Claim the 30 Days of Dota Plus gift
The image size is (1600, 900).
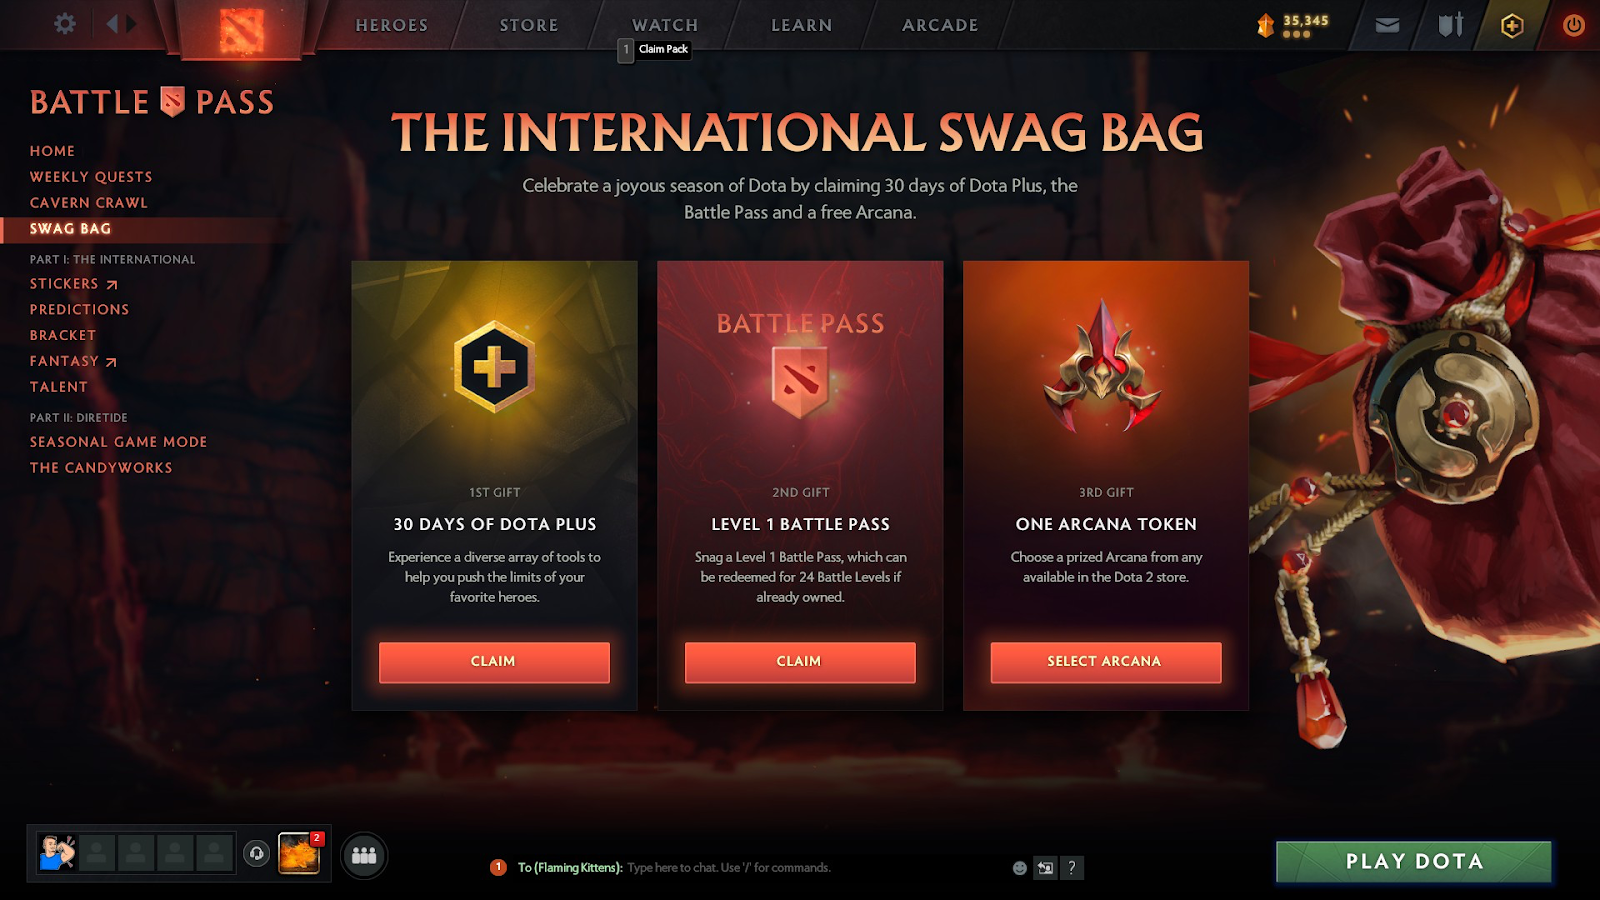[494, 662]
